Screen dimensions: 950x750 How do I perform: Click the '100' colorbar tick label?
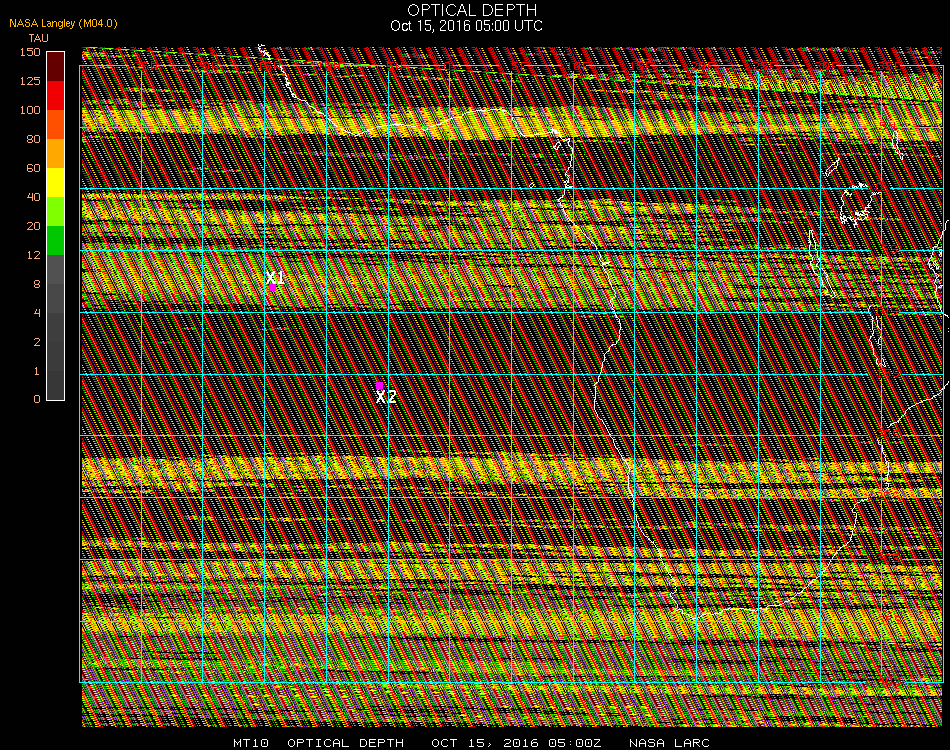point(30,110)
